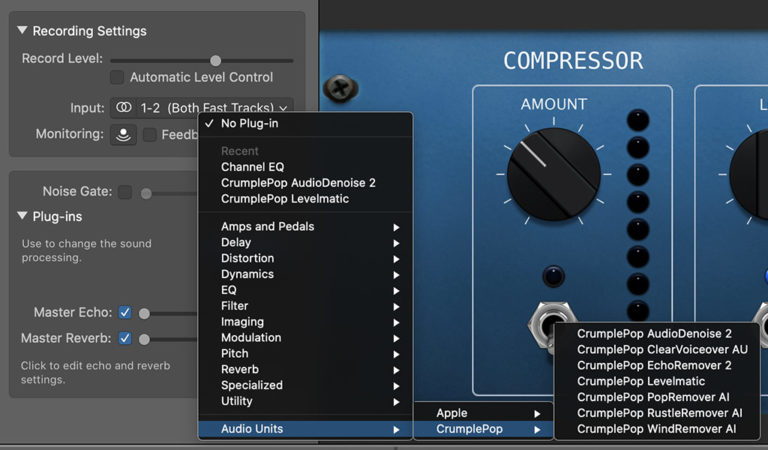The height and width of the screenshot is (450, 768).
Task: Choose CrumplePop WindRemover AI
Action: point(657,429)
